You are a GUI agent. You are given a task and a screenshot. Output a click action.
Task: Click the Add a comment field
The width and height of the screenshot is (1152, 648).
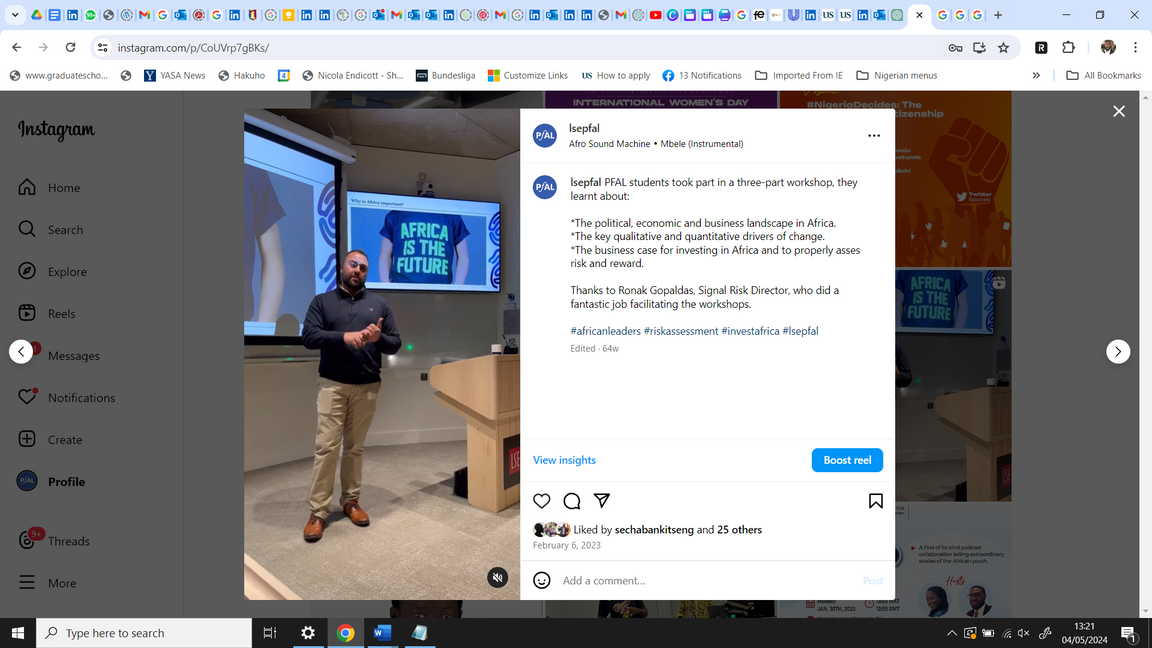click(700, 580)
